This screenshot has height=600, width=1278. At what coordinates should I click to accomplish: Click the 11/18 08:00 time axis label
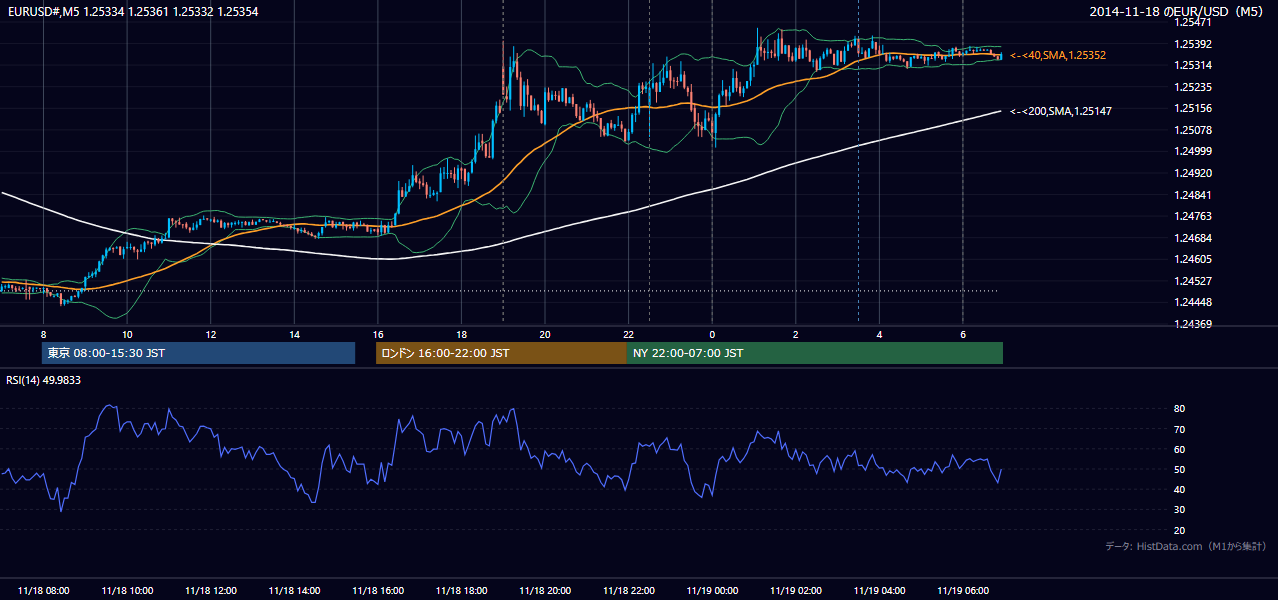pyautogui.click(x=43, y=590)
